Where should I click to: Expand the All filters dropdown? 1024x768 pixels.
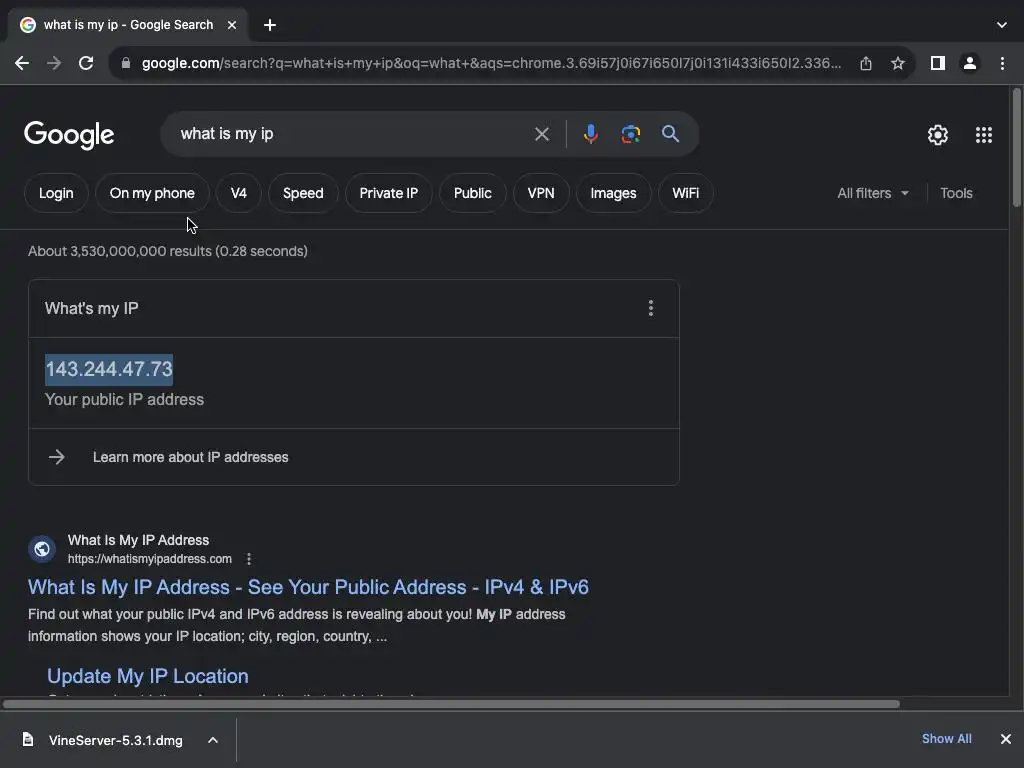873,193
